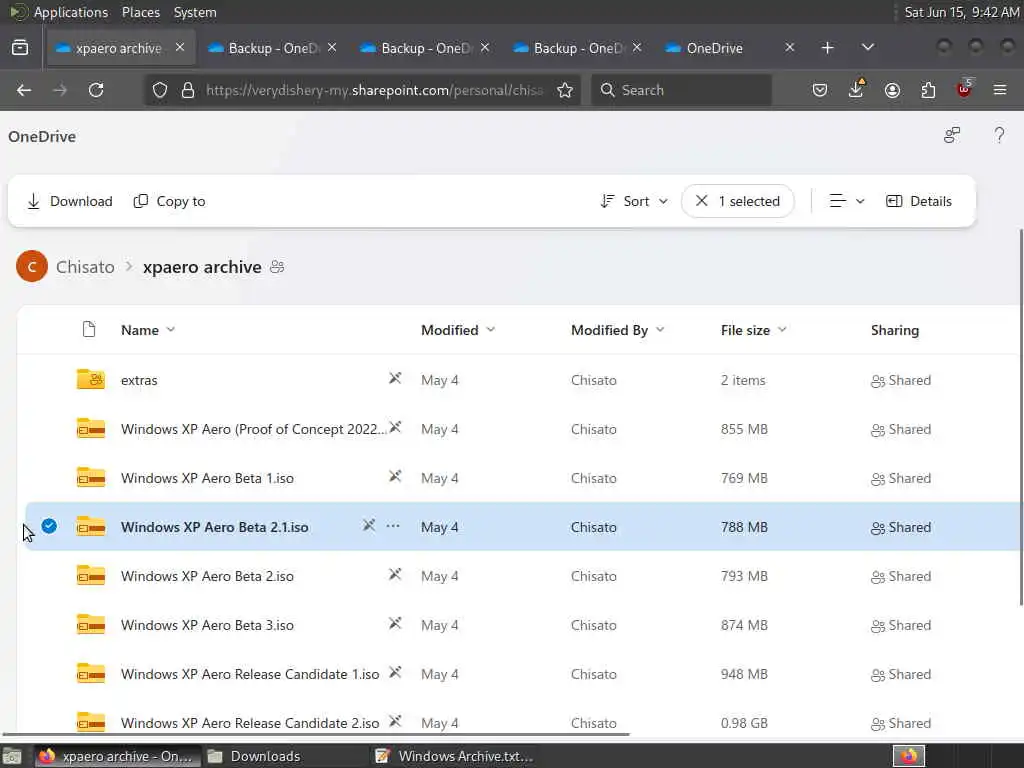Switch to the last OneDrive tab

coord(730,48)
